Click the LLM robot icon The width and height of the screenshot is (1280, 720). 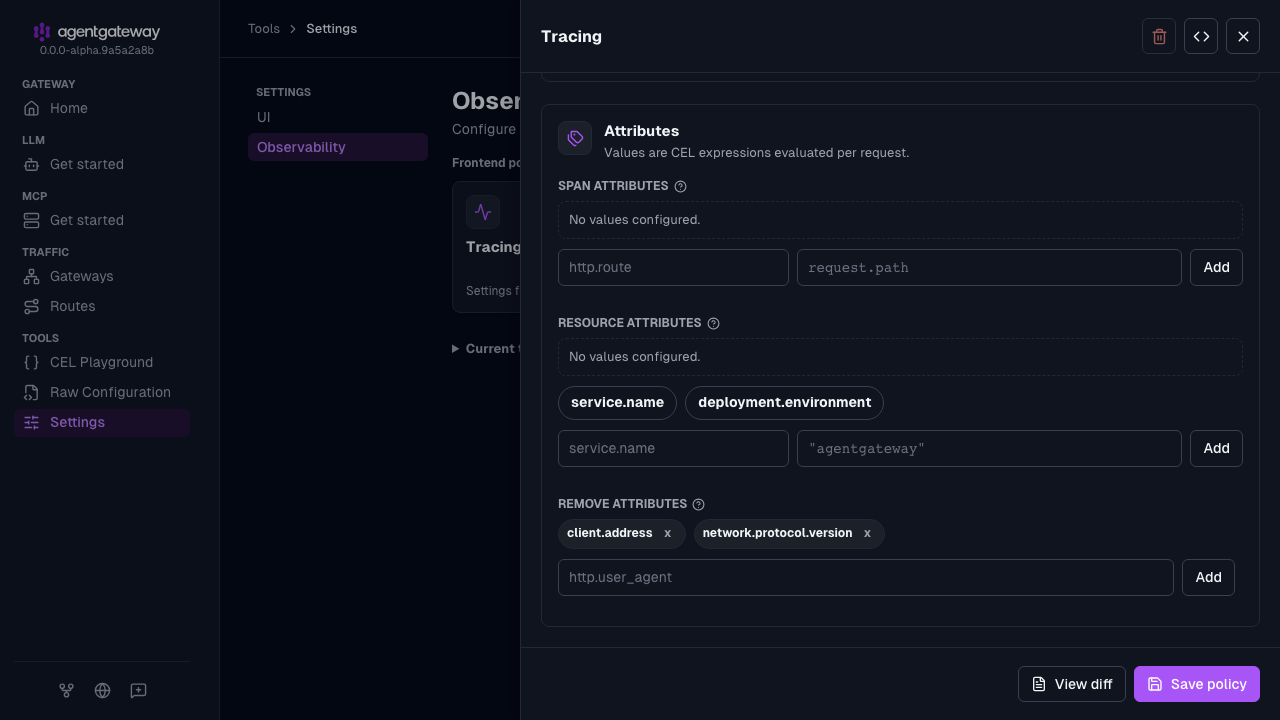click(32, 164)
